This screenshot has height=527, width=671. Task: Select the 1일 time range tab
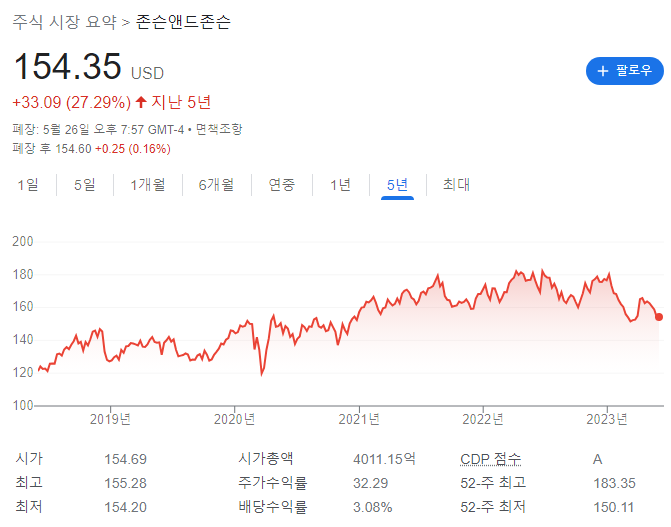pyautogui.click(x=28, y=185)
